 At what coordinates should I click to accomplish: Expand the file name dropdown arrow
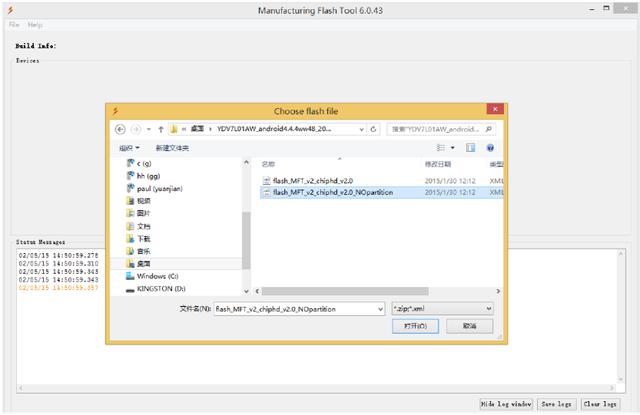pyautogui.click(x=380, y=309)
